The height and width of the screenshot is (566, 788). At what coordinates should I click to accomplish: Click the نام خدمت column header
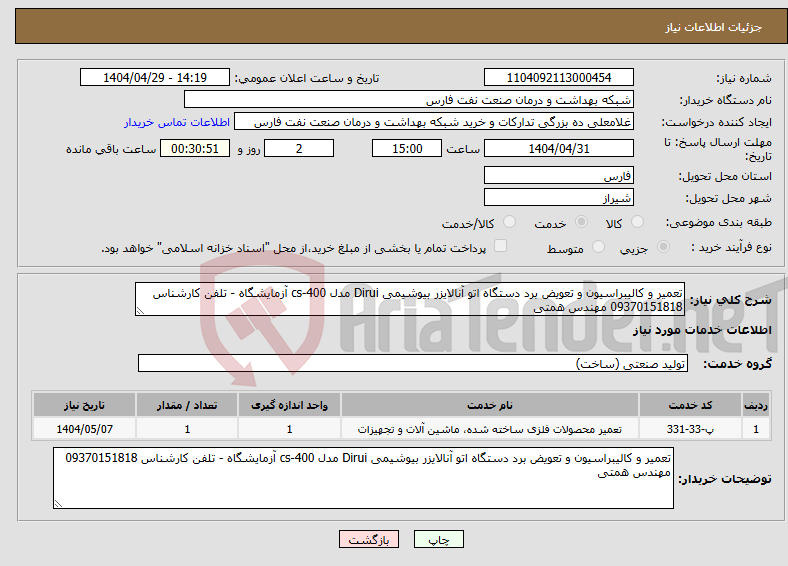[490, 405]
